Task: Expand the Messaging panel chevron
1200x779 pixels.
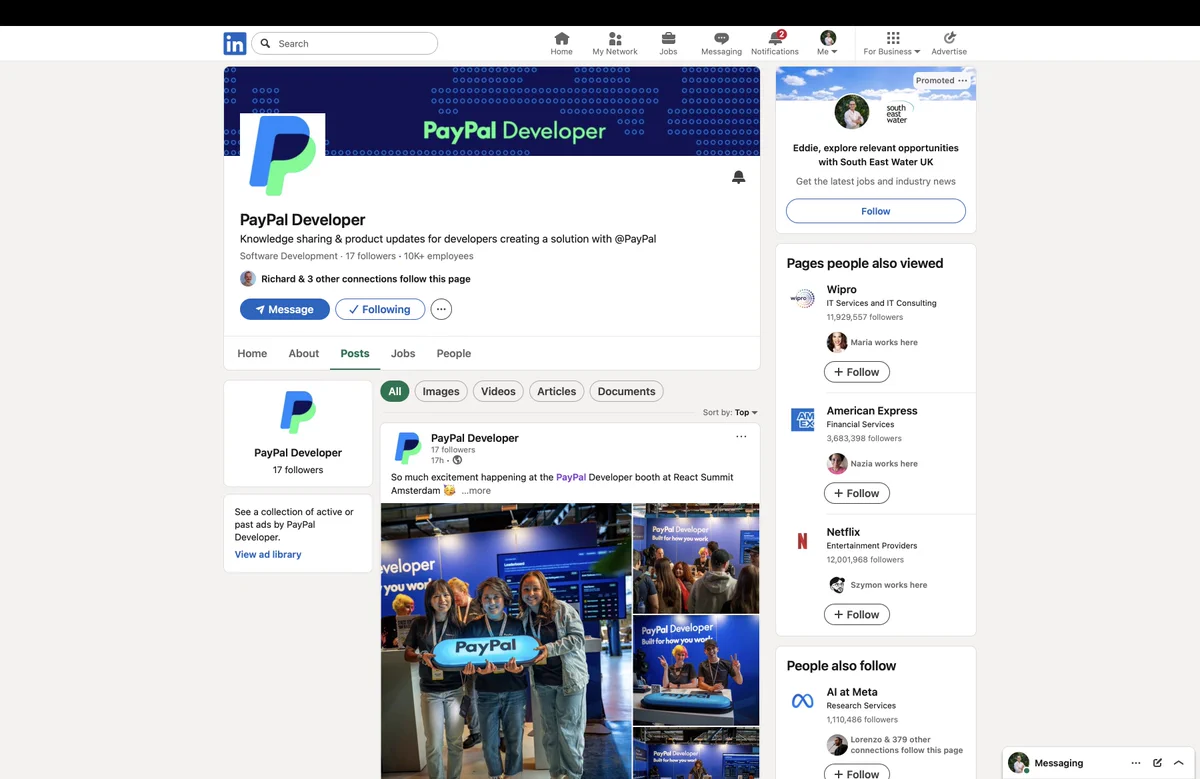Action: pos(1179,763)
